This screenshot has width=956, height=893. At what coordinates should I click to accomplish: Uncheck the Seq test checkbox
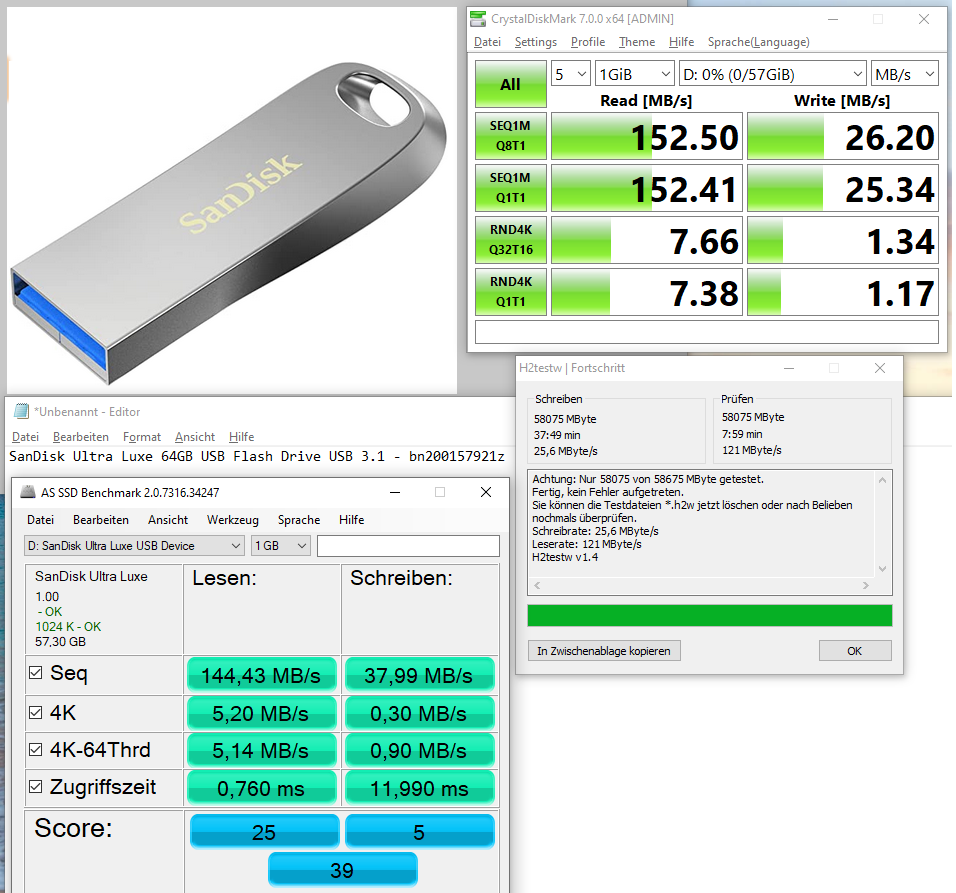[x=36, y=672]
